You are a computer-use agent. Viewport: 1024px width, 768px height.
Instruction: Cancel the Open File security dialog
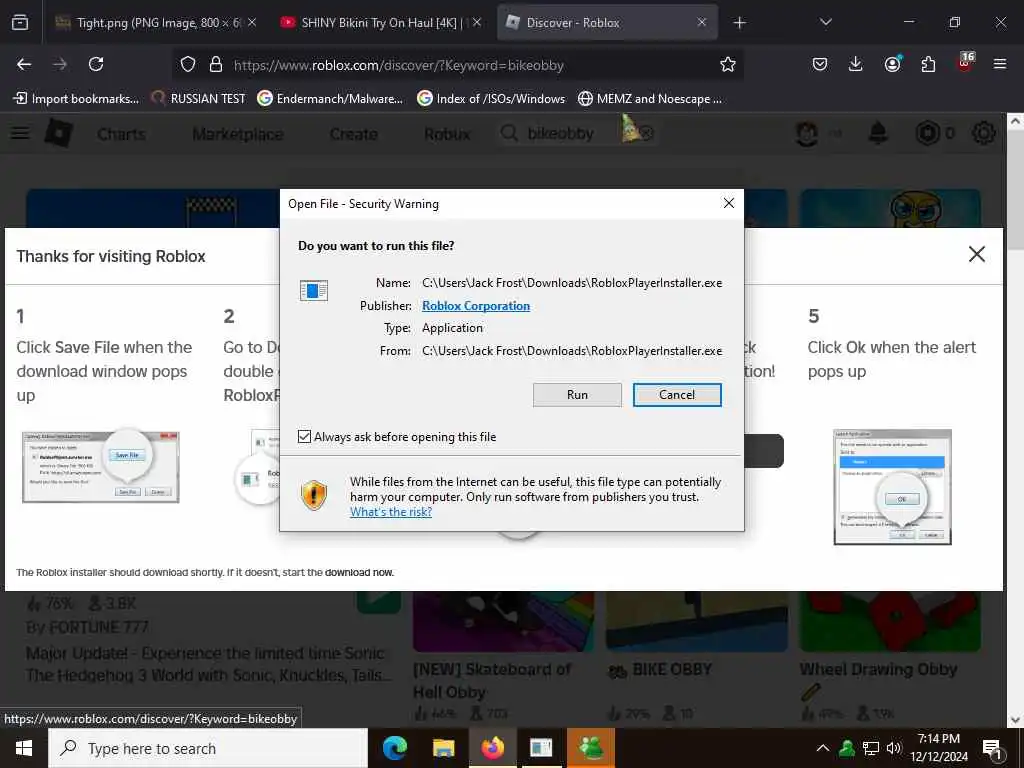tap(677, 394)
